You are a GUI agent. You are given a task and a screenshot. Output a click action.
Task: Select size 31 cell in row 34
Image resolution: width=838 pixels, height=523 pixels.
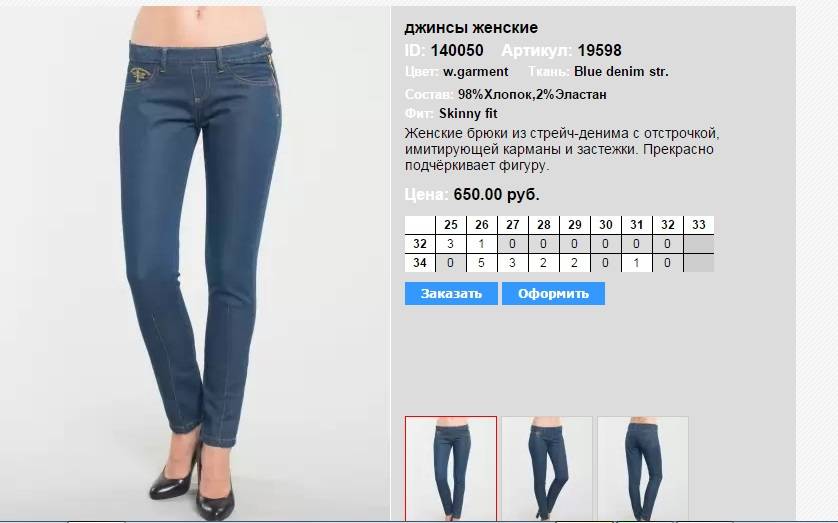coord(637,263)
